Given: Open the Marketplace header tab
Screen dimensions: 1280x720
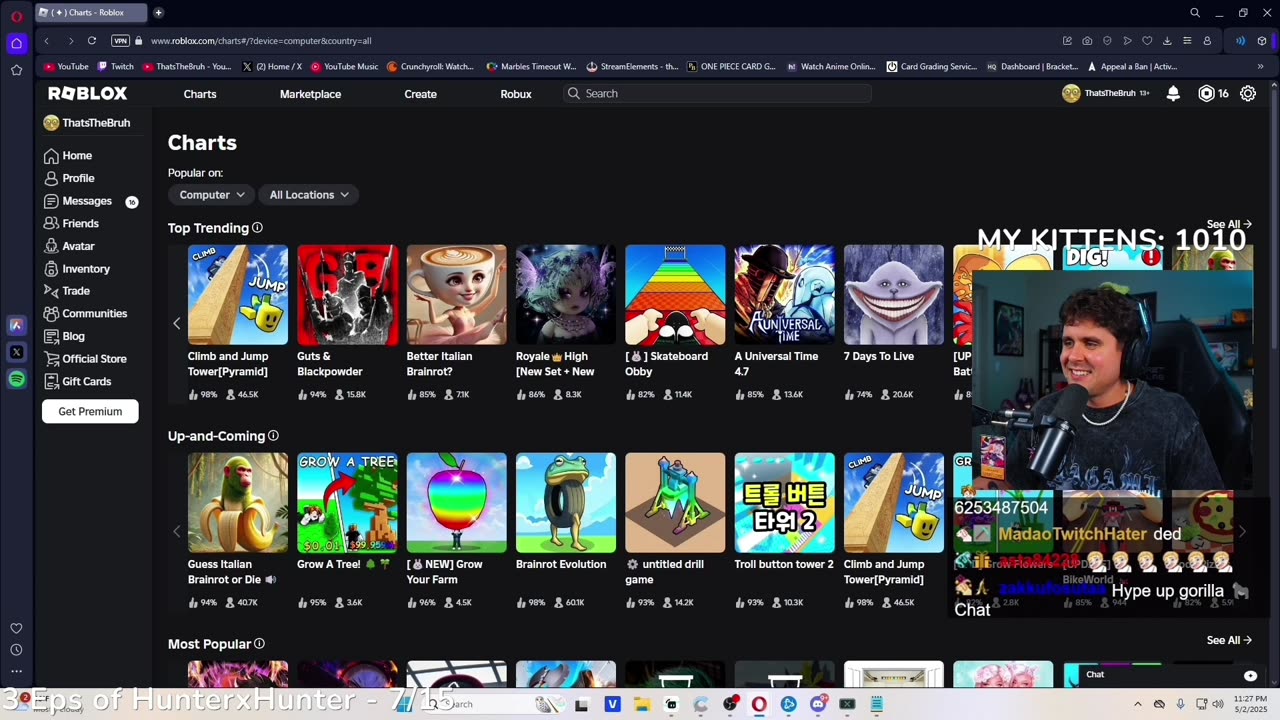Looking at the screenshot, I should tap(310, 94).
